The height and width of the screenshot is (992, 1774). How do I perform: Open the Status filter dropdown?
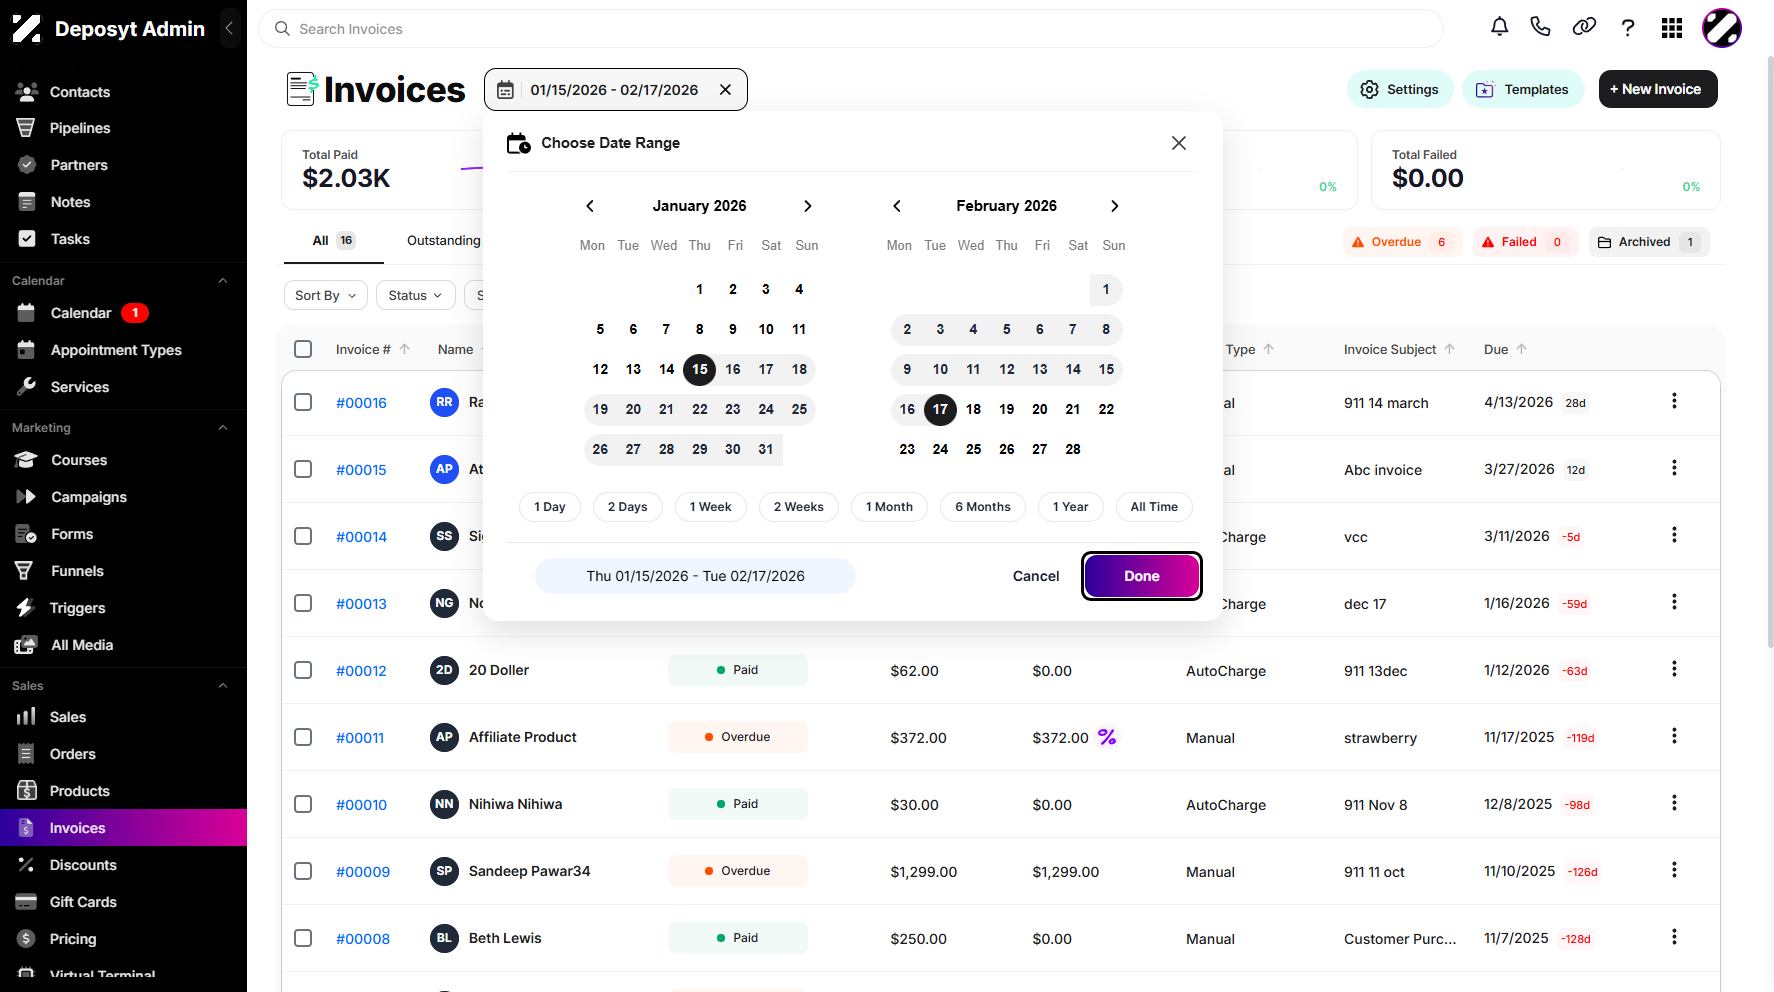[416, 295]
